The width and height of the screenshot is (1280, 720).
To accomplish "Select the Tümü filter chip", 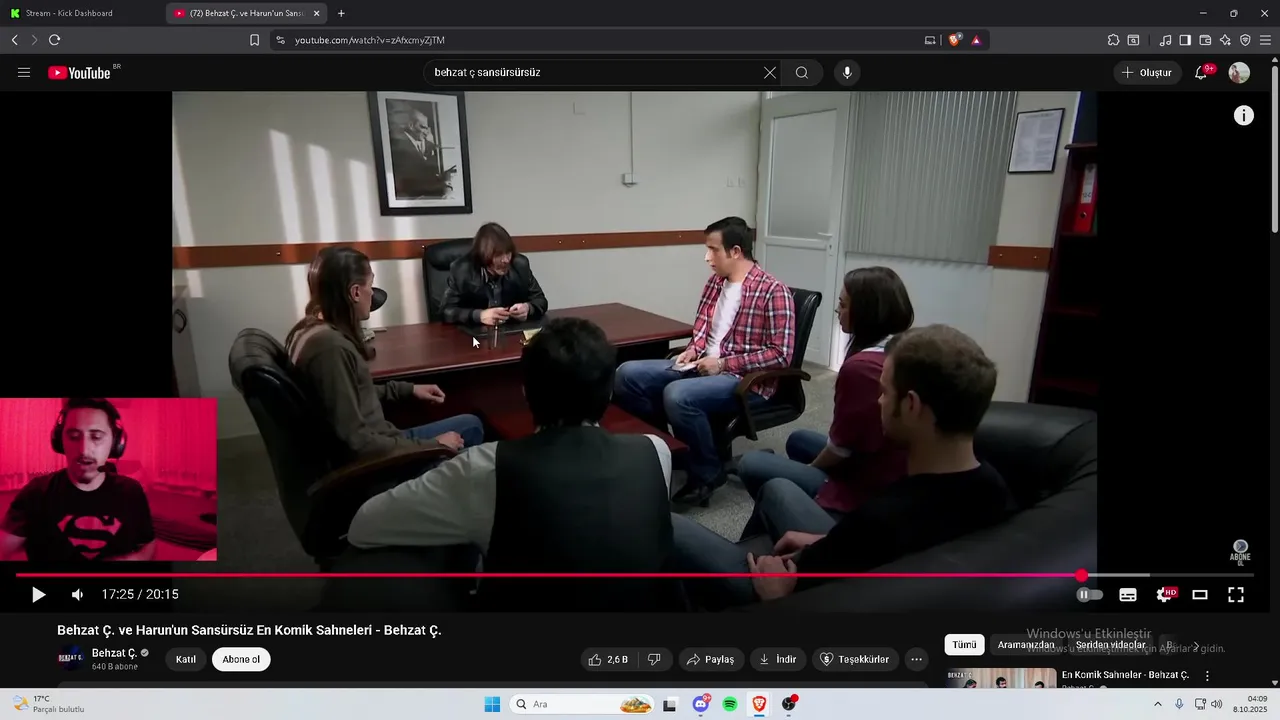I will (964, 645).
